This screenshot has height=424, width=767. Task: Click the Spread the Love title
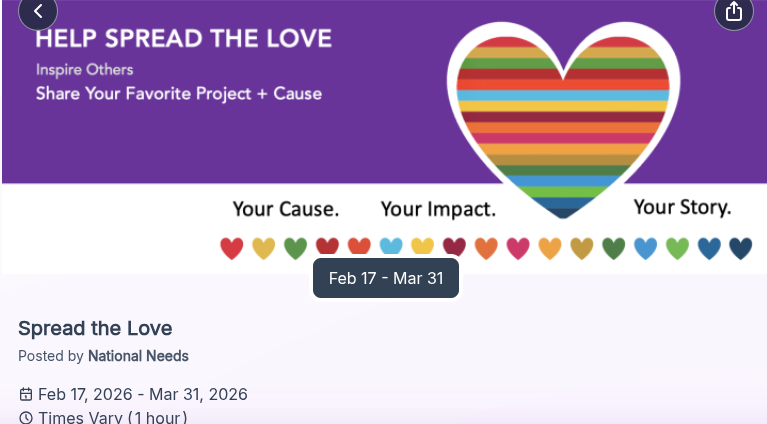(95, 328)
